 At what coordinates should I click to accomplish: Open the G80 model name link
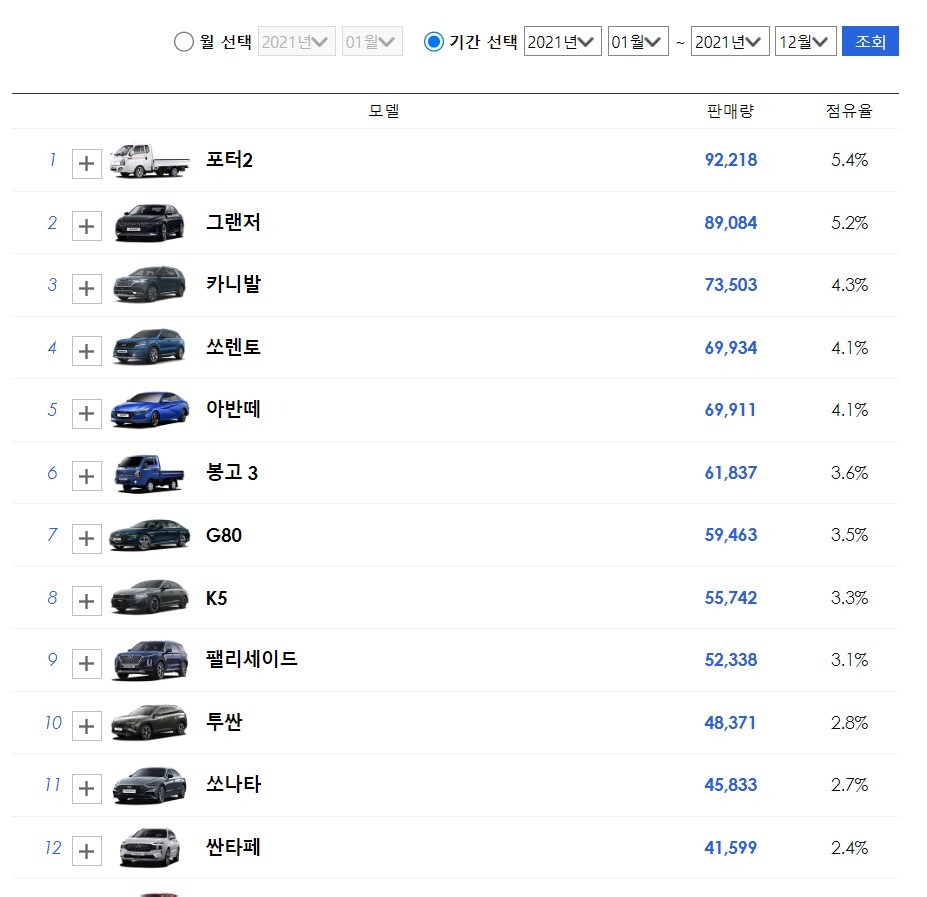click(x=223, y=535)
